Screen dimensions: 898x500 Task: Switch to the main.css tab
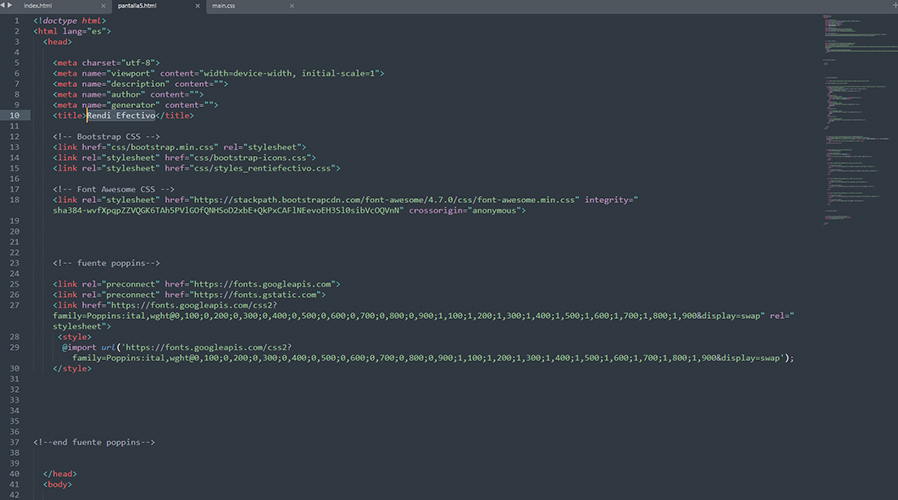223,6
